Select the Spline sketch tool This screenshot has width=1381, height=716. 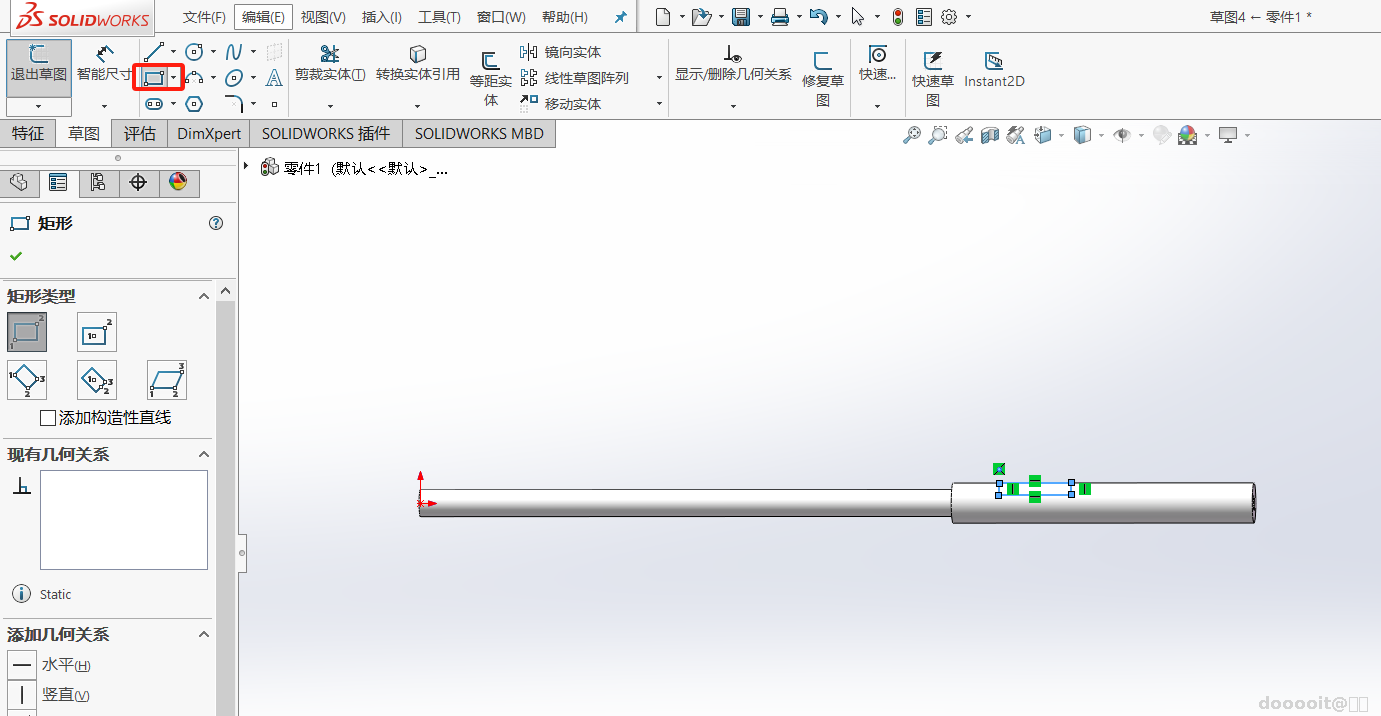[x=234, y=51]
